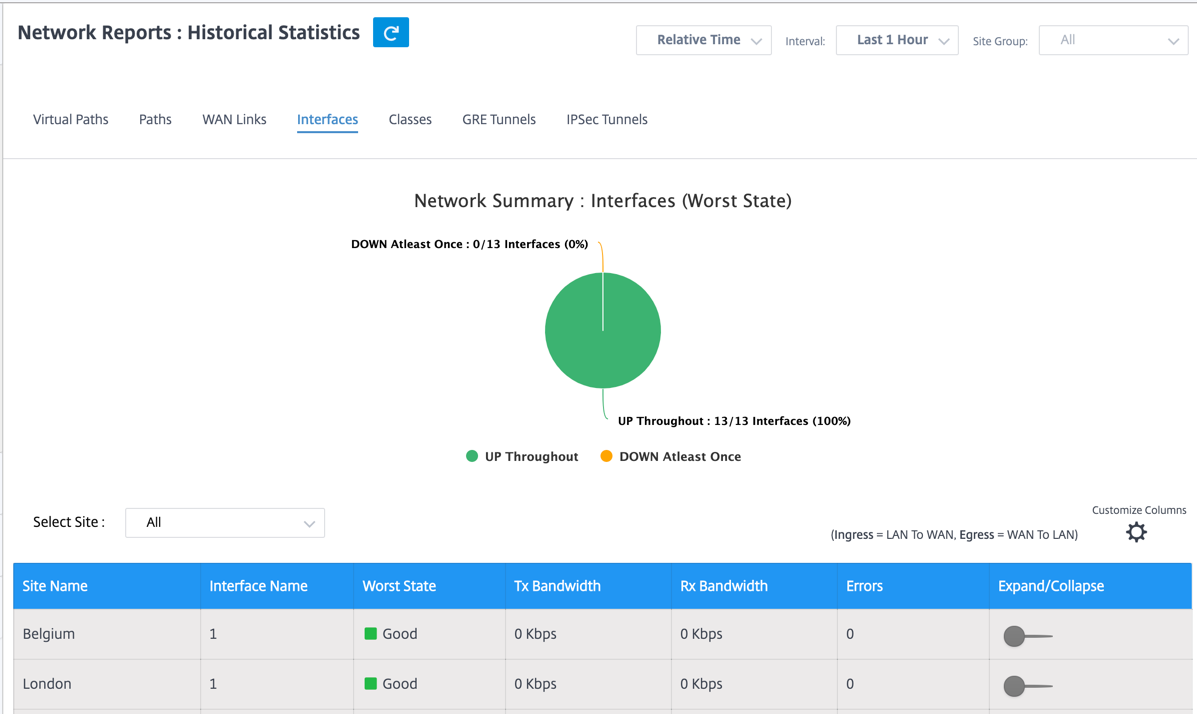Click the green pie chart slice
The image size is (1197, 714).
pos(603,331)
